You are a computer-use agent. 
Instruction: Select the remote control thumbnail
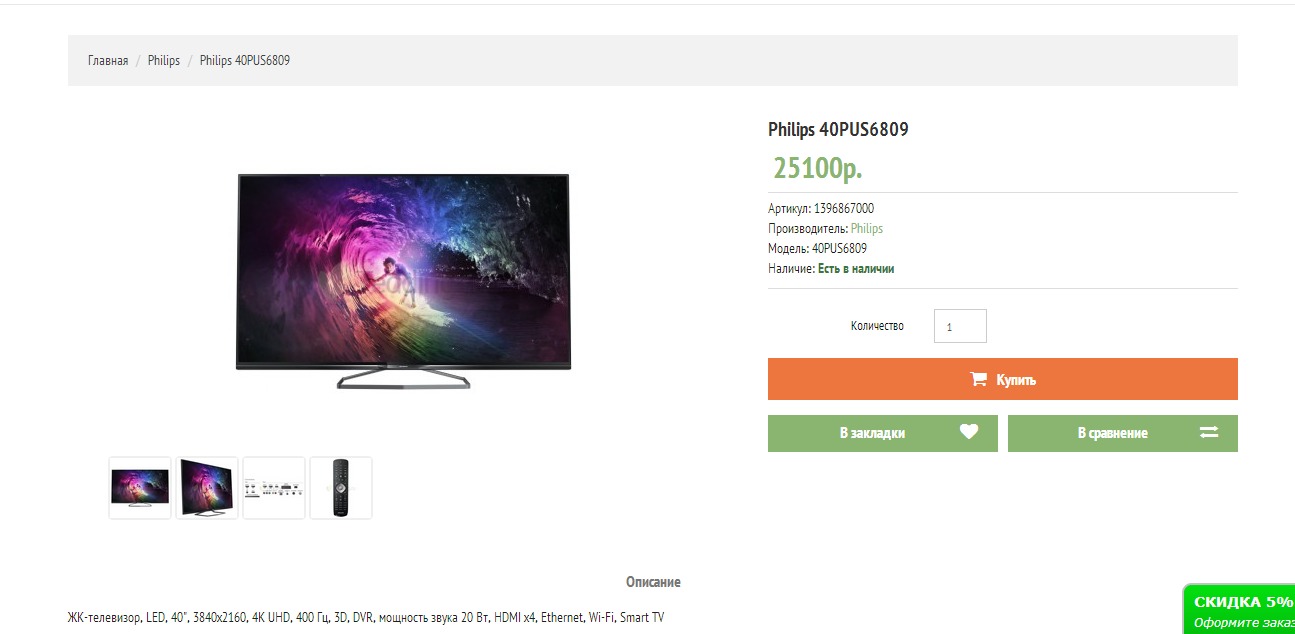tap(341, 488)
